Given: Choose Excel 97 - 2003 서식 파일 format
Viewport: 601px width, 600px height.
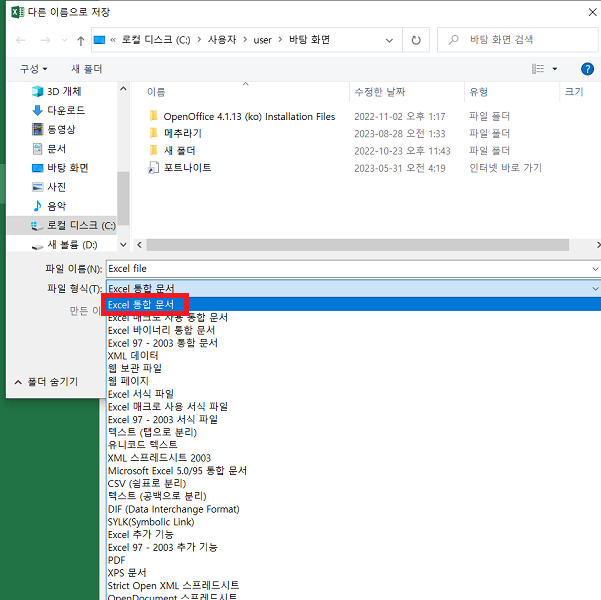Looking at the screenshot, I should click(163, 419).
